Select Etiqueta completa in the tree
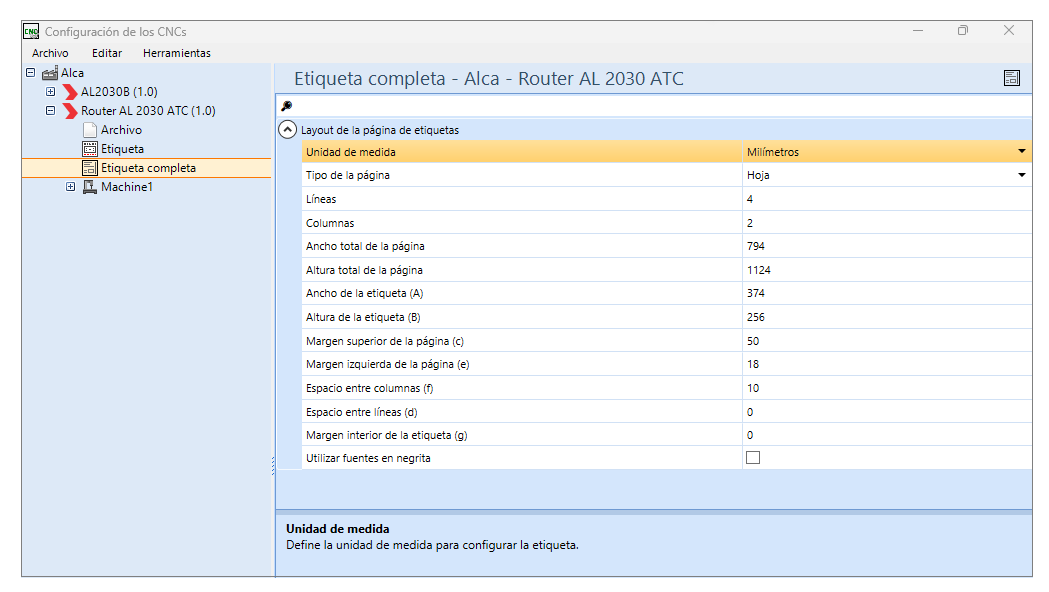Image resolution: width=1049 pixels, height=592 pixels. (149, 168)
